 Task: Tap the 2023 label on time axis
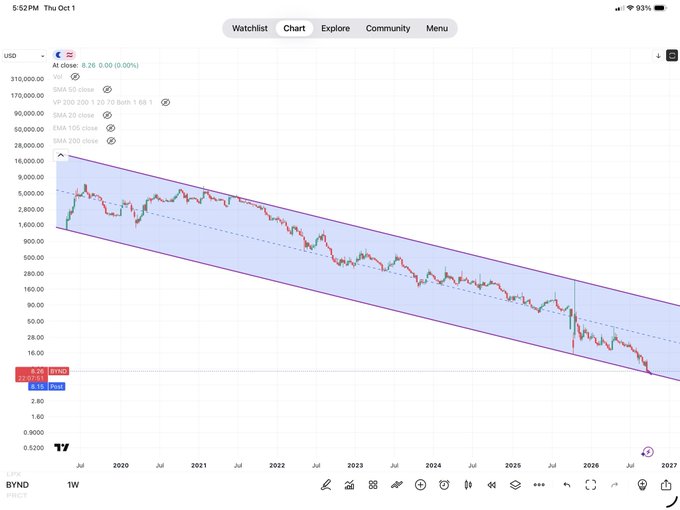click(x=355, y=465)
